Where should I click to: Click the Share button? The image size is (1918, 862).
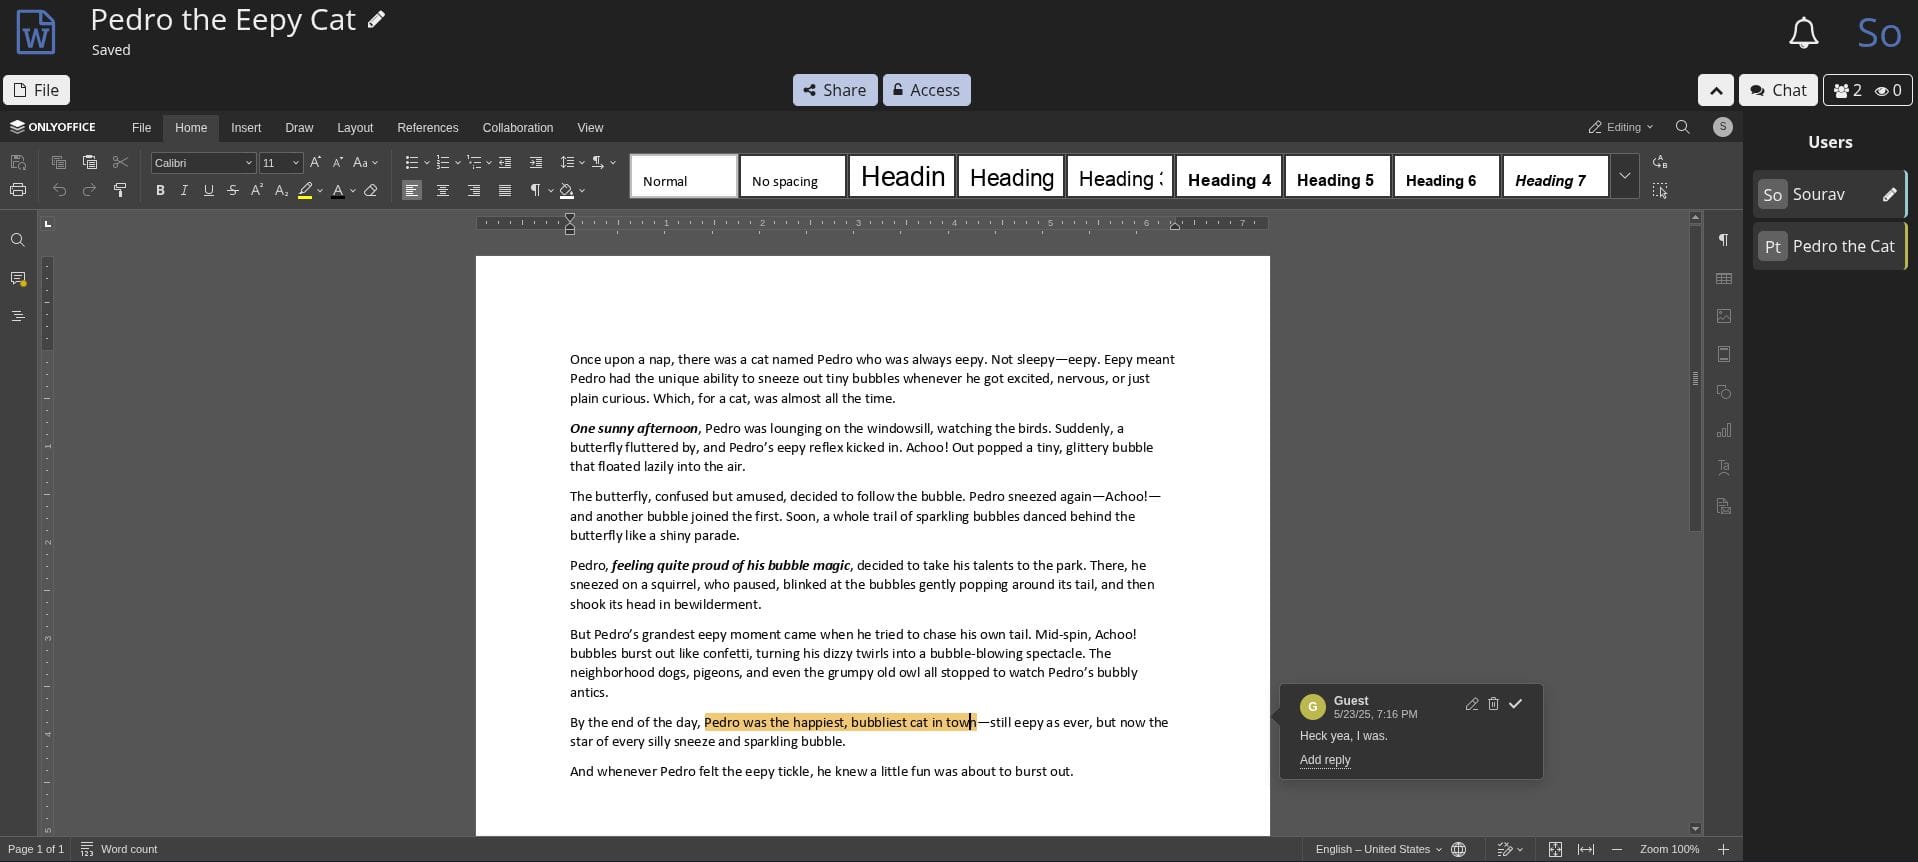point(835,90)
